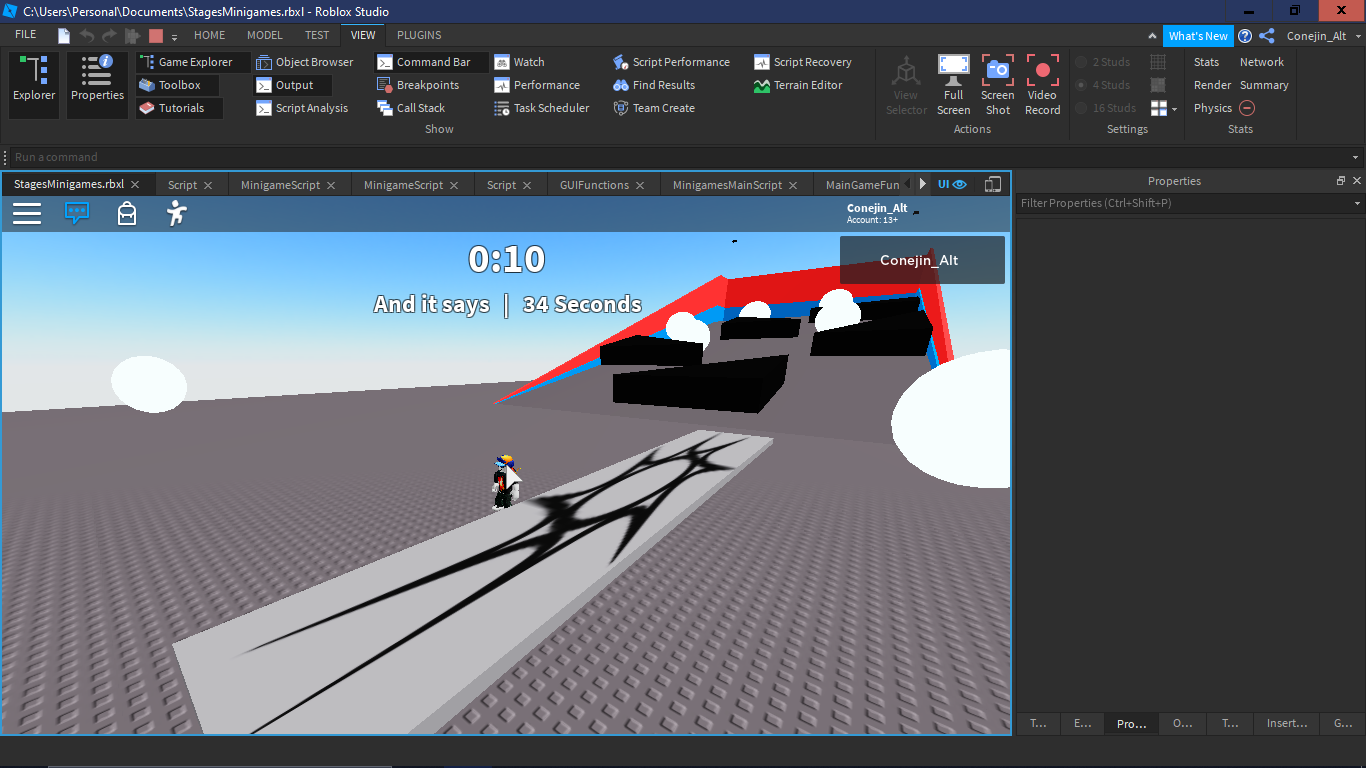Show the Toolbox window
The width and height of the screenshot is (1366, 768).
(x=178, y=85)
